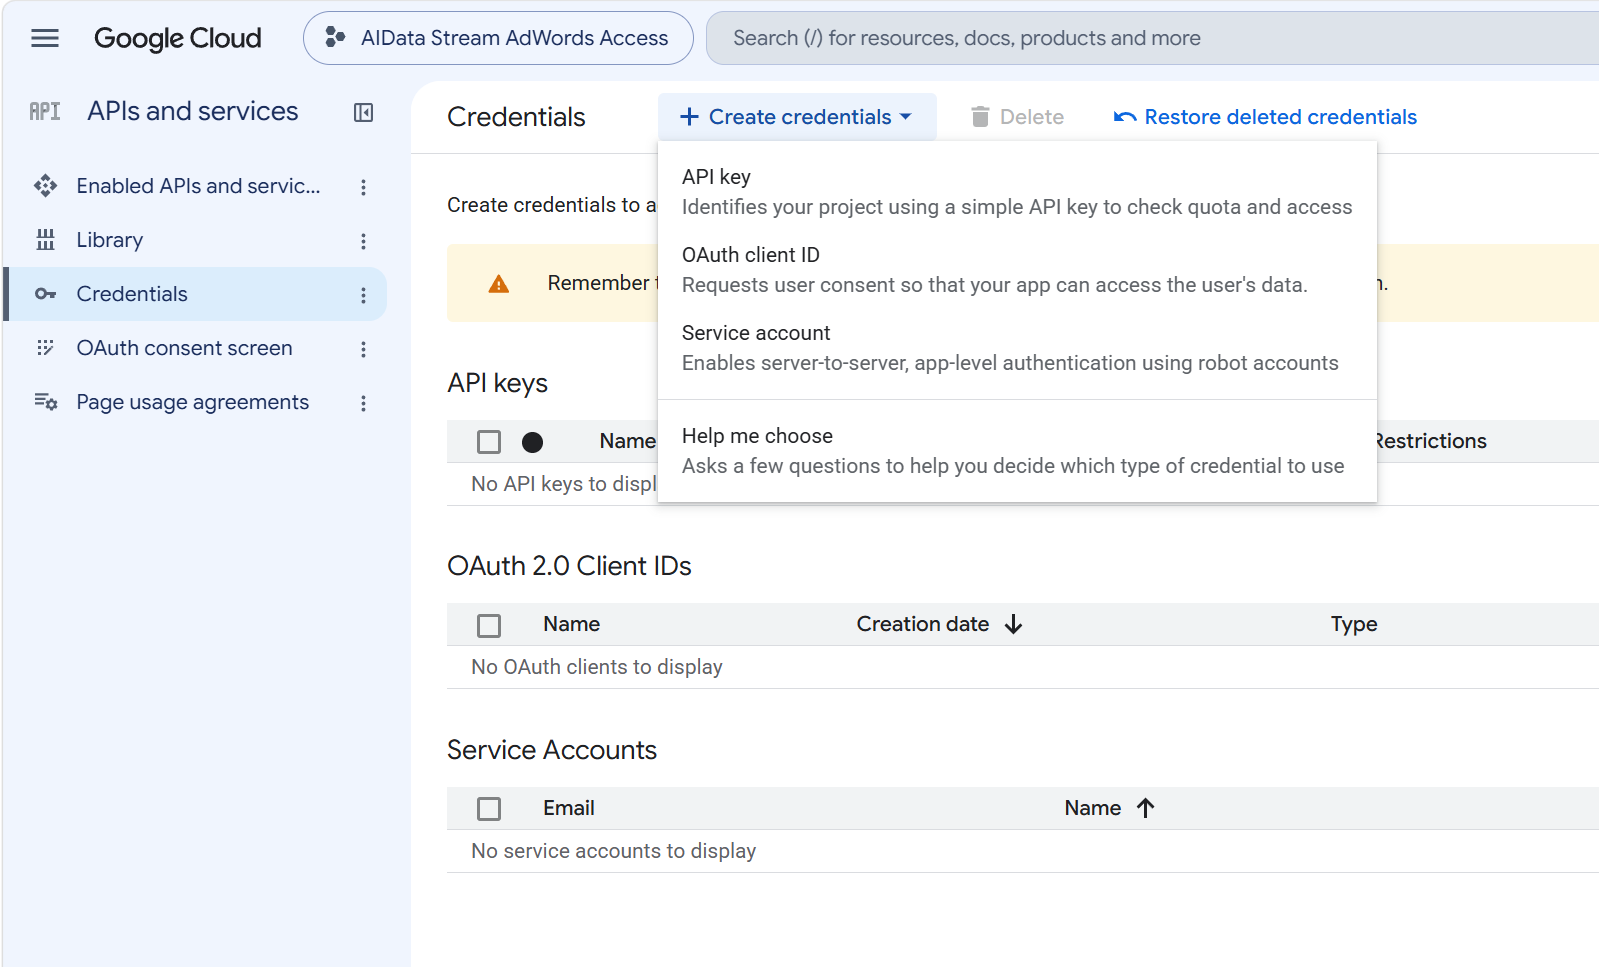Click the Credentials page heading

point(516,117)
